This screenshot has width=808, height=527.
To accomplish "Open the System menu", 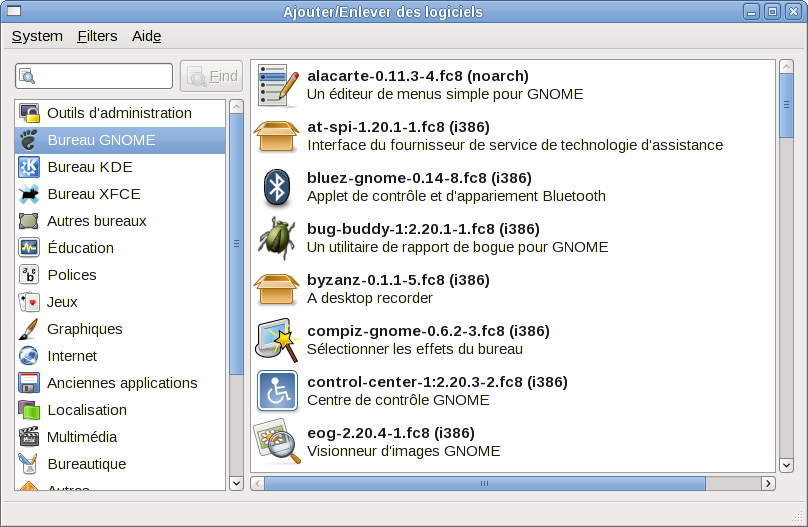I will (37, 36).
